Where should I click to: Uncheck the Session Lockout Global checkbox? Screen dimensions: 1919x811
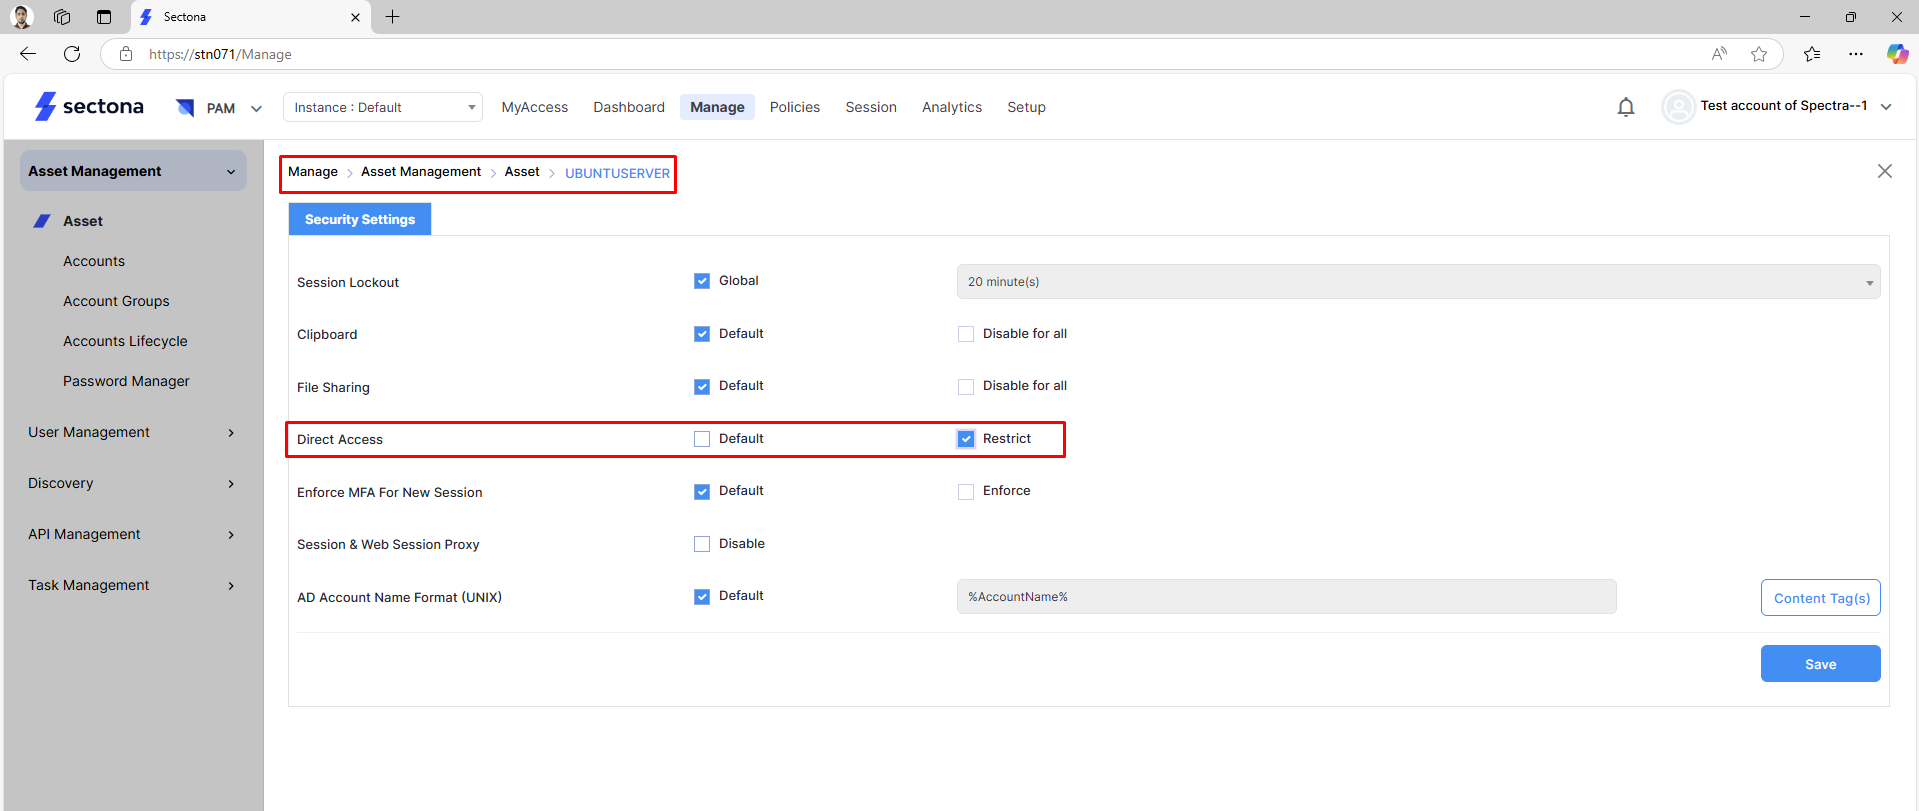(702, 281)
